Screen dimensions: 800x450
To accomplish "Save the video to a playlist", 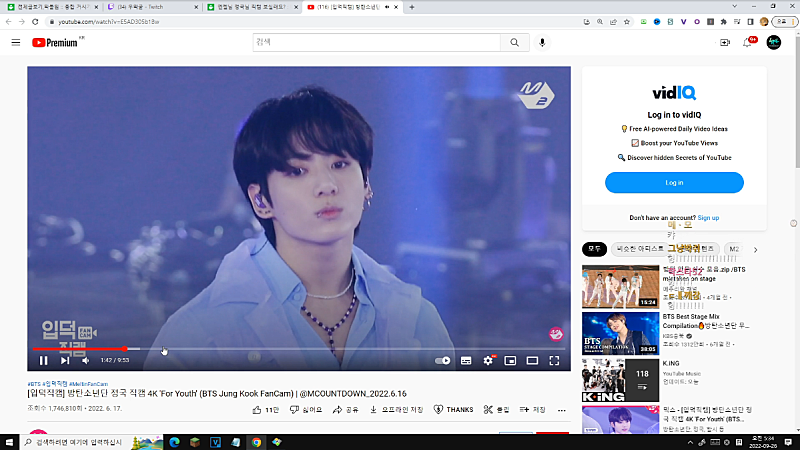I will point(532,410).
